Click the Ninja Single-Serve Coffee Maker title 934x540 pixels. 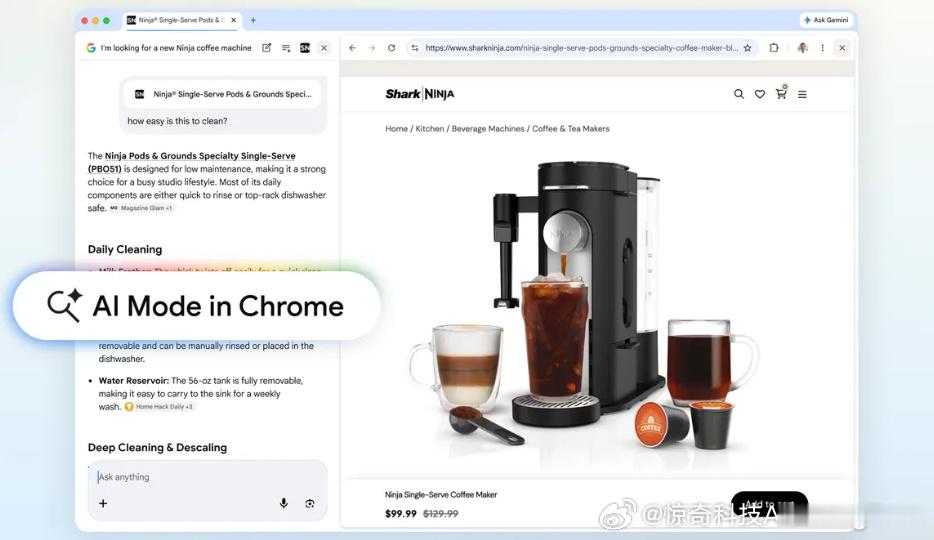[441, 495]
